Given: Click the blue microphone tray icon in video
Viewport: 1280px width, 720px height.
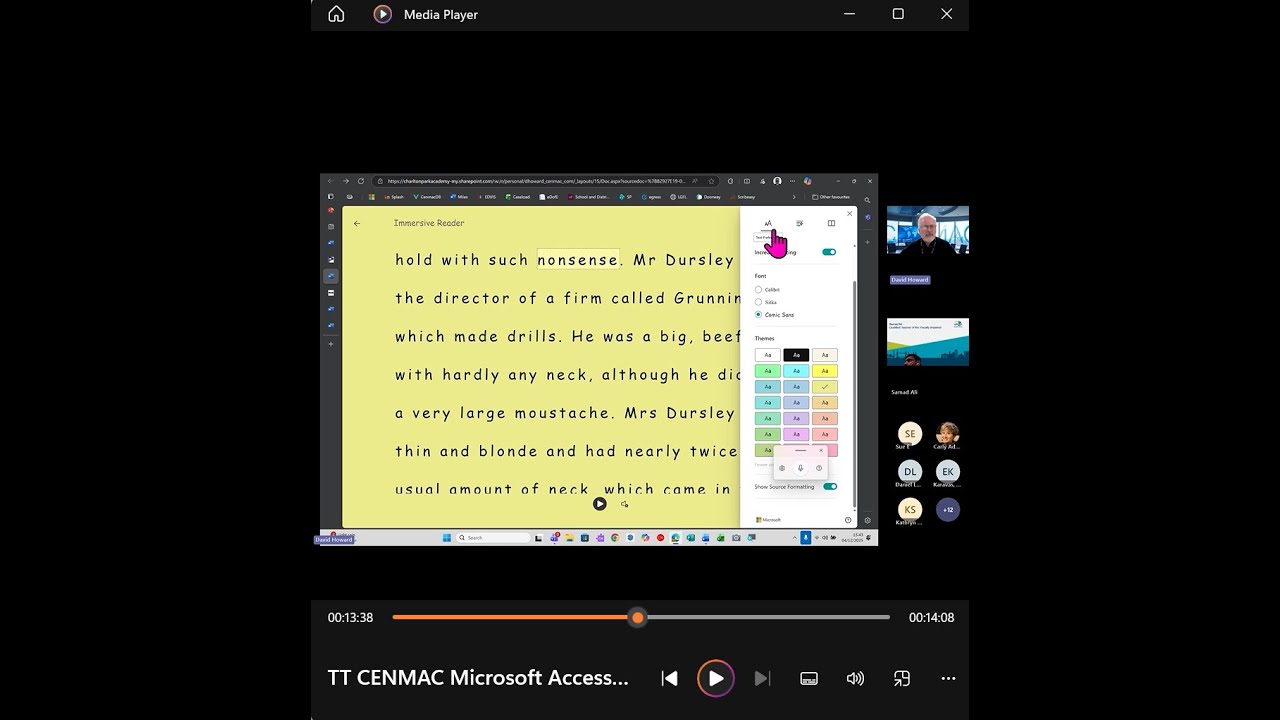Looking at the screenshot, I should click(x=806, y=538).
